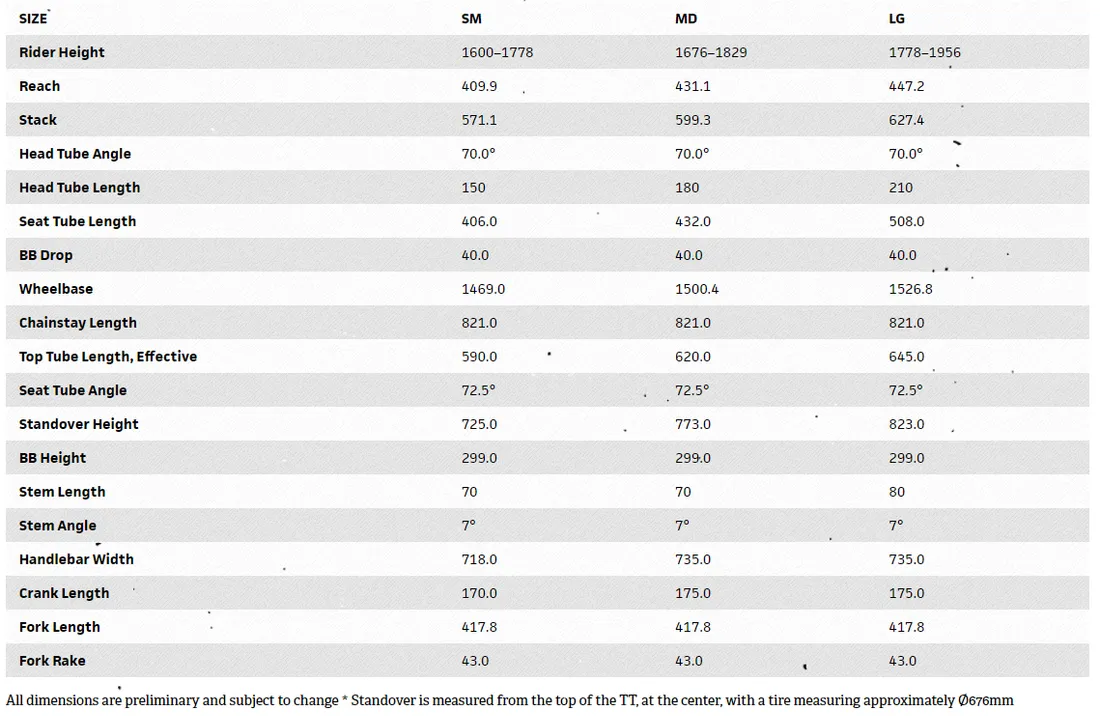
Task: Click the Crank Length row label
Action: click(64, 593)
